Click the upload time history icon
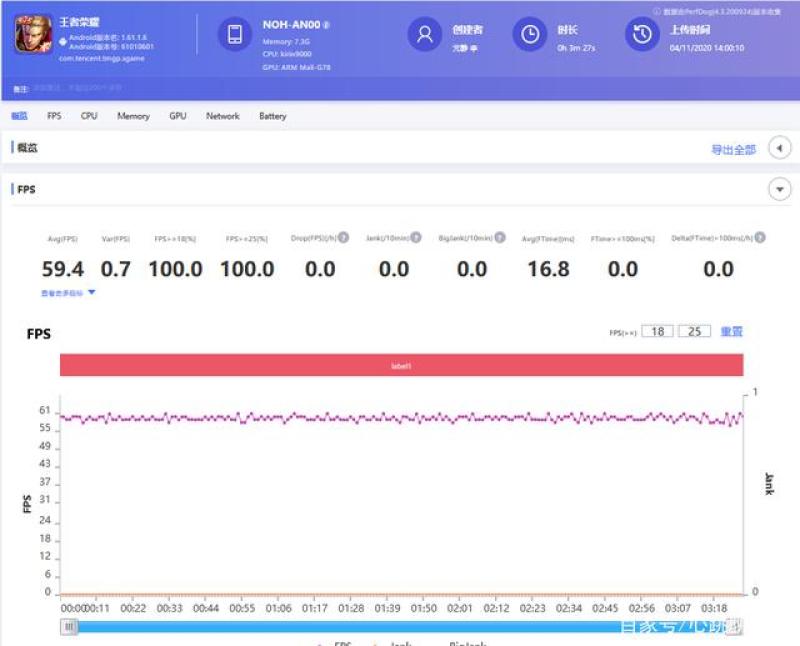800x646 pixels. pos(642,35)
